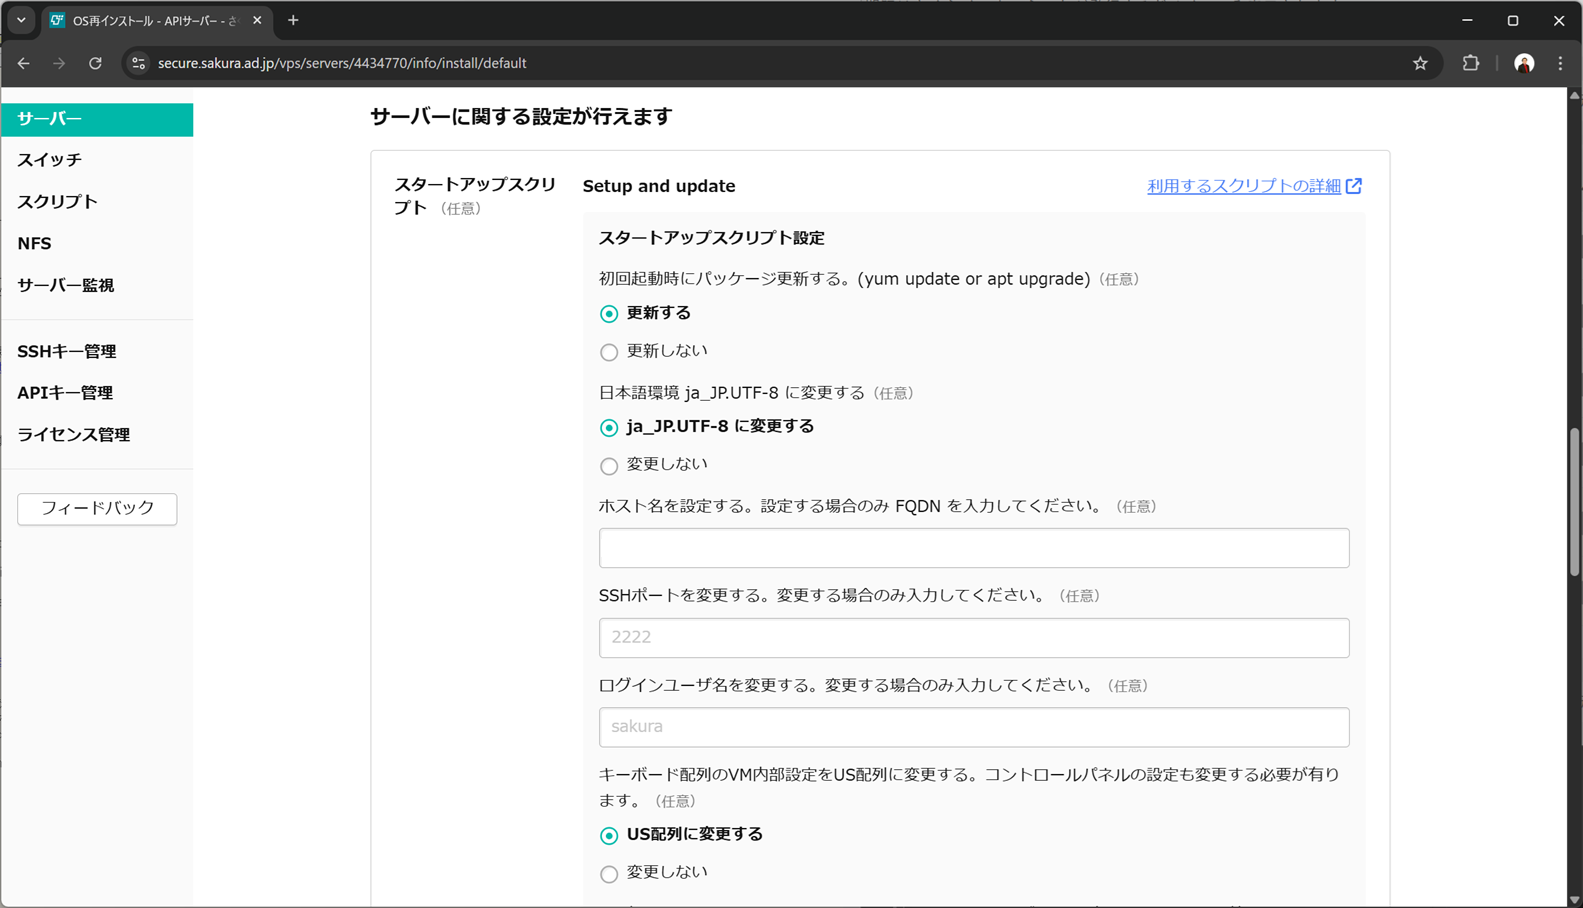1583x908 pixels.
Task: Click the フィードバック button
Action: pyautogui.click(x=97, y=508)
